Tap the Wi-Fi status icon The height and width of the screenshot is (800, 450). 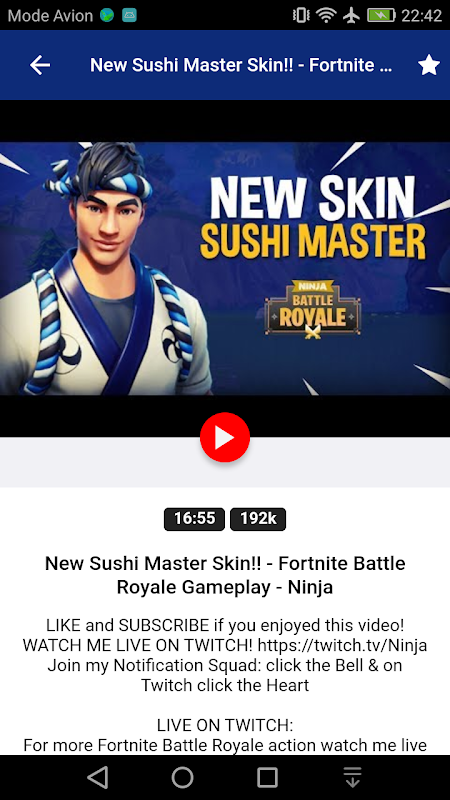(326, 15)
